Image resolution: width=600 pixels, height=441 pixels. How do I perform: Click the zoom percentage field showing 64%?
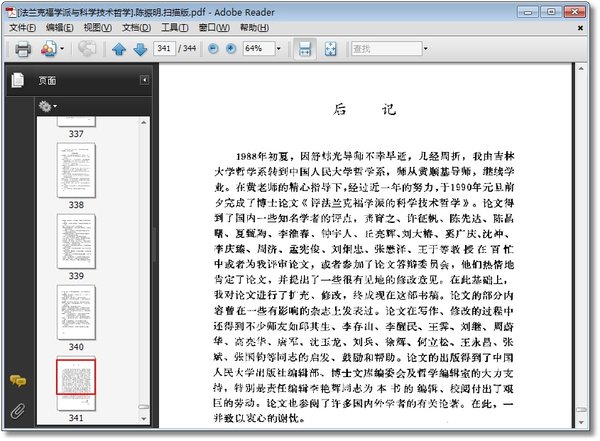coord(259,49)
